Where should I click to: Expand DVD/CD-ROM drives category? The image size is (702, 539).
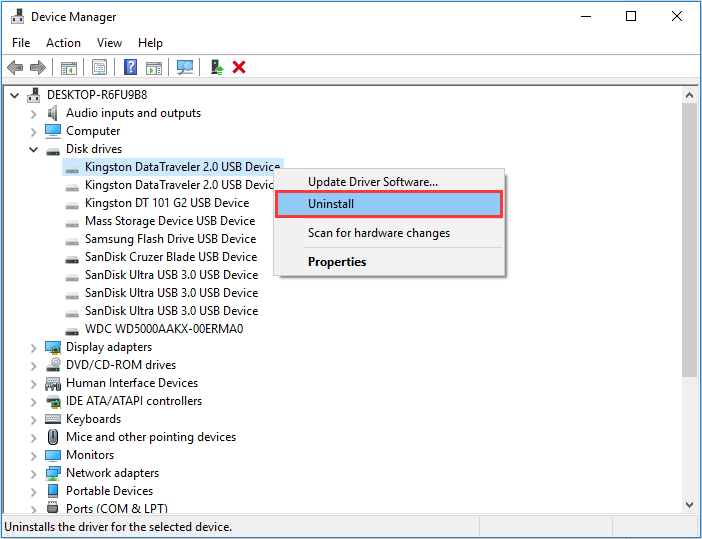tap(34, 366)
